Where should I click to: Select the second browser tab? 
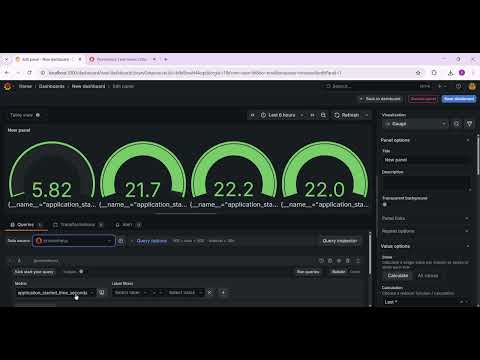coord(123,59)
